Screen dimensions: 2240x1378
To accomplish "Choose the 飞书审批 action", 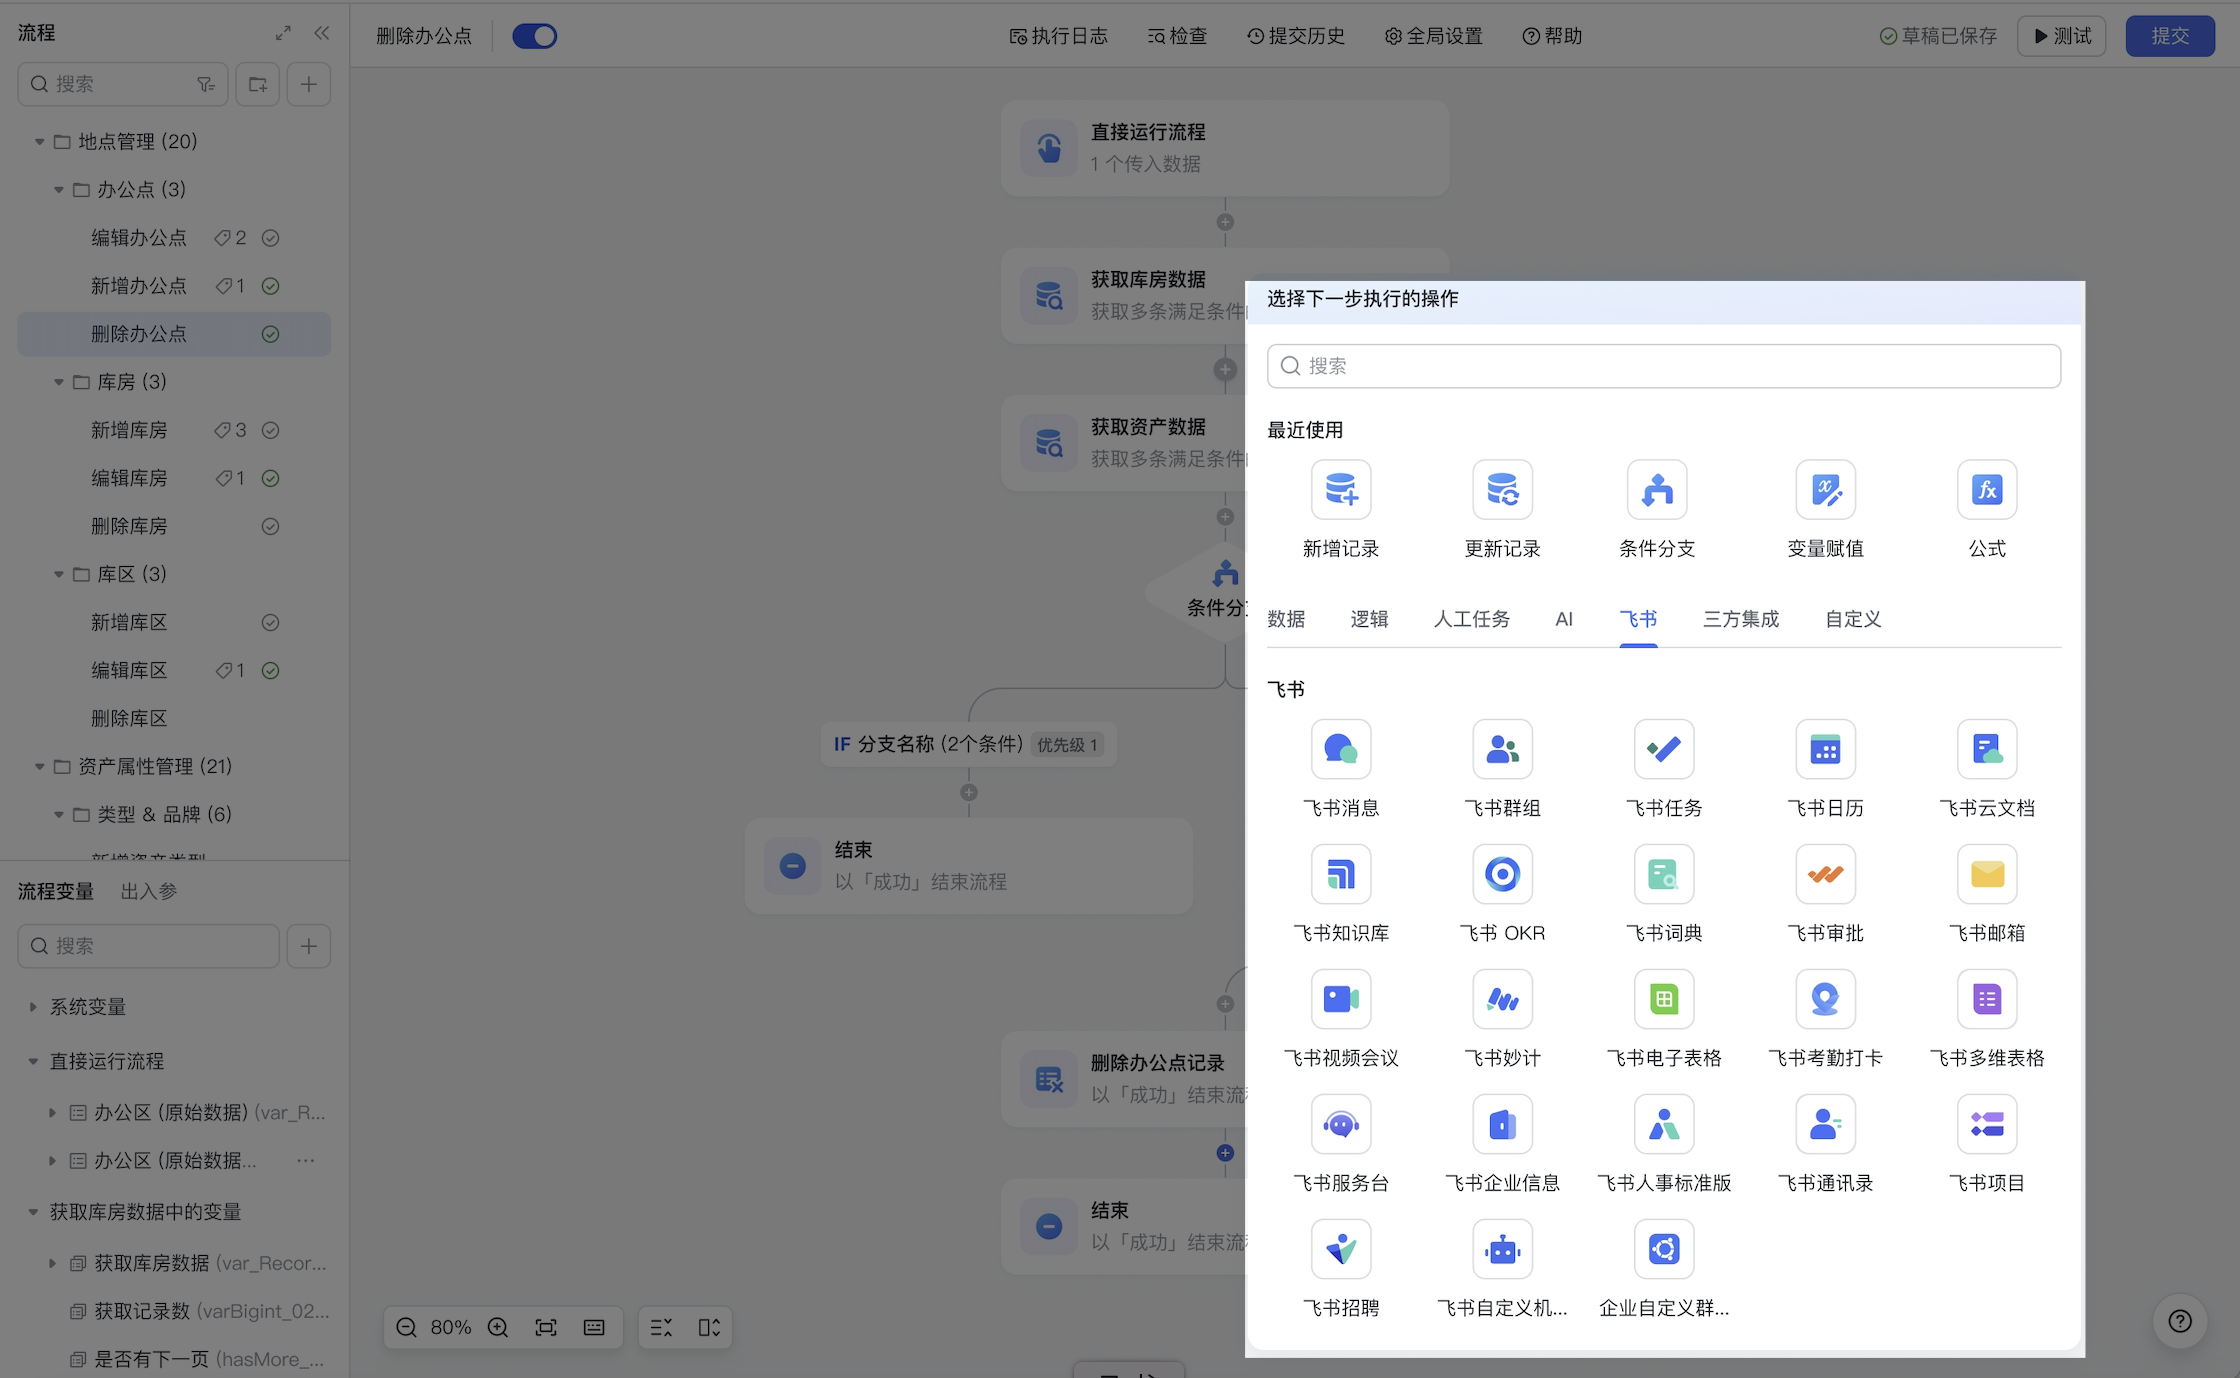I will (1825, 874).
